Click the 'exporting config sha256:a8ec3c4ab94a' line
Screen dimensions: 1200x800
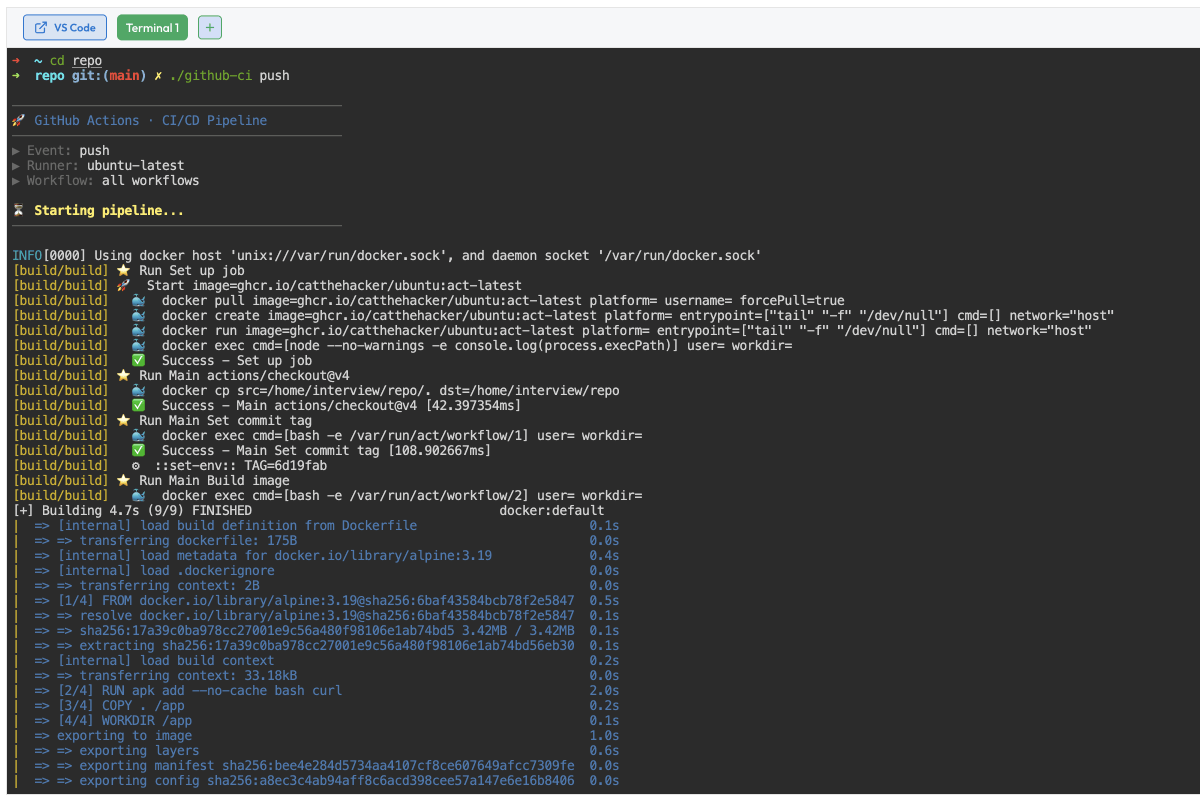315,781
